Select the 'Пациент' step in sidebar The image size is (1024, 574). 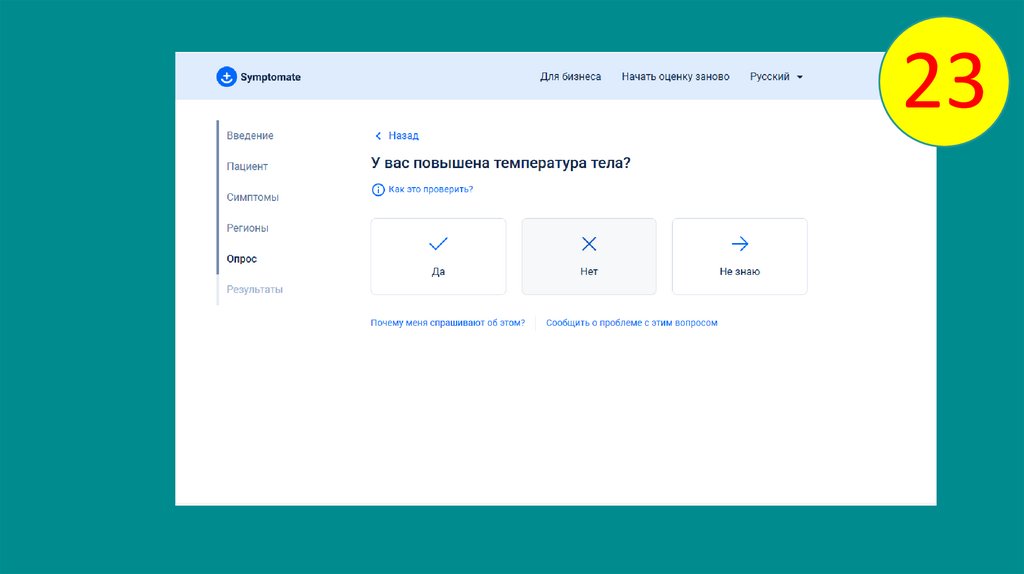coord(247,167)
